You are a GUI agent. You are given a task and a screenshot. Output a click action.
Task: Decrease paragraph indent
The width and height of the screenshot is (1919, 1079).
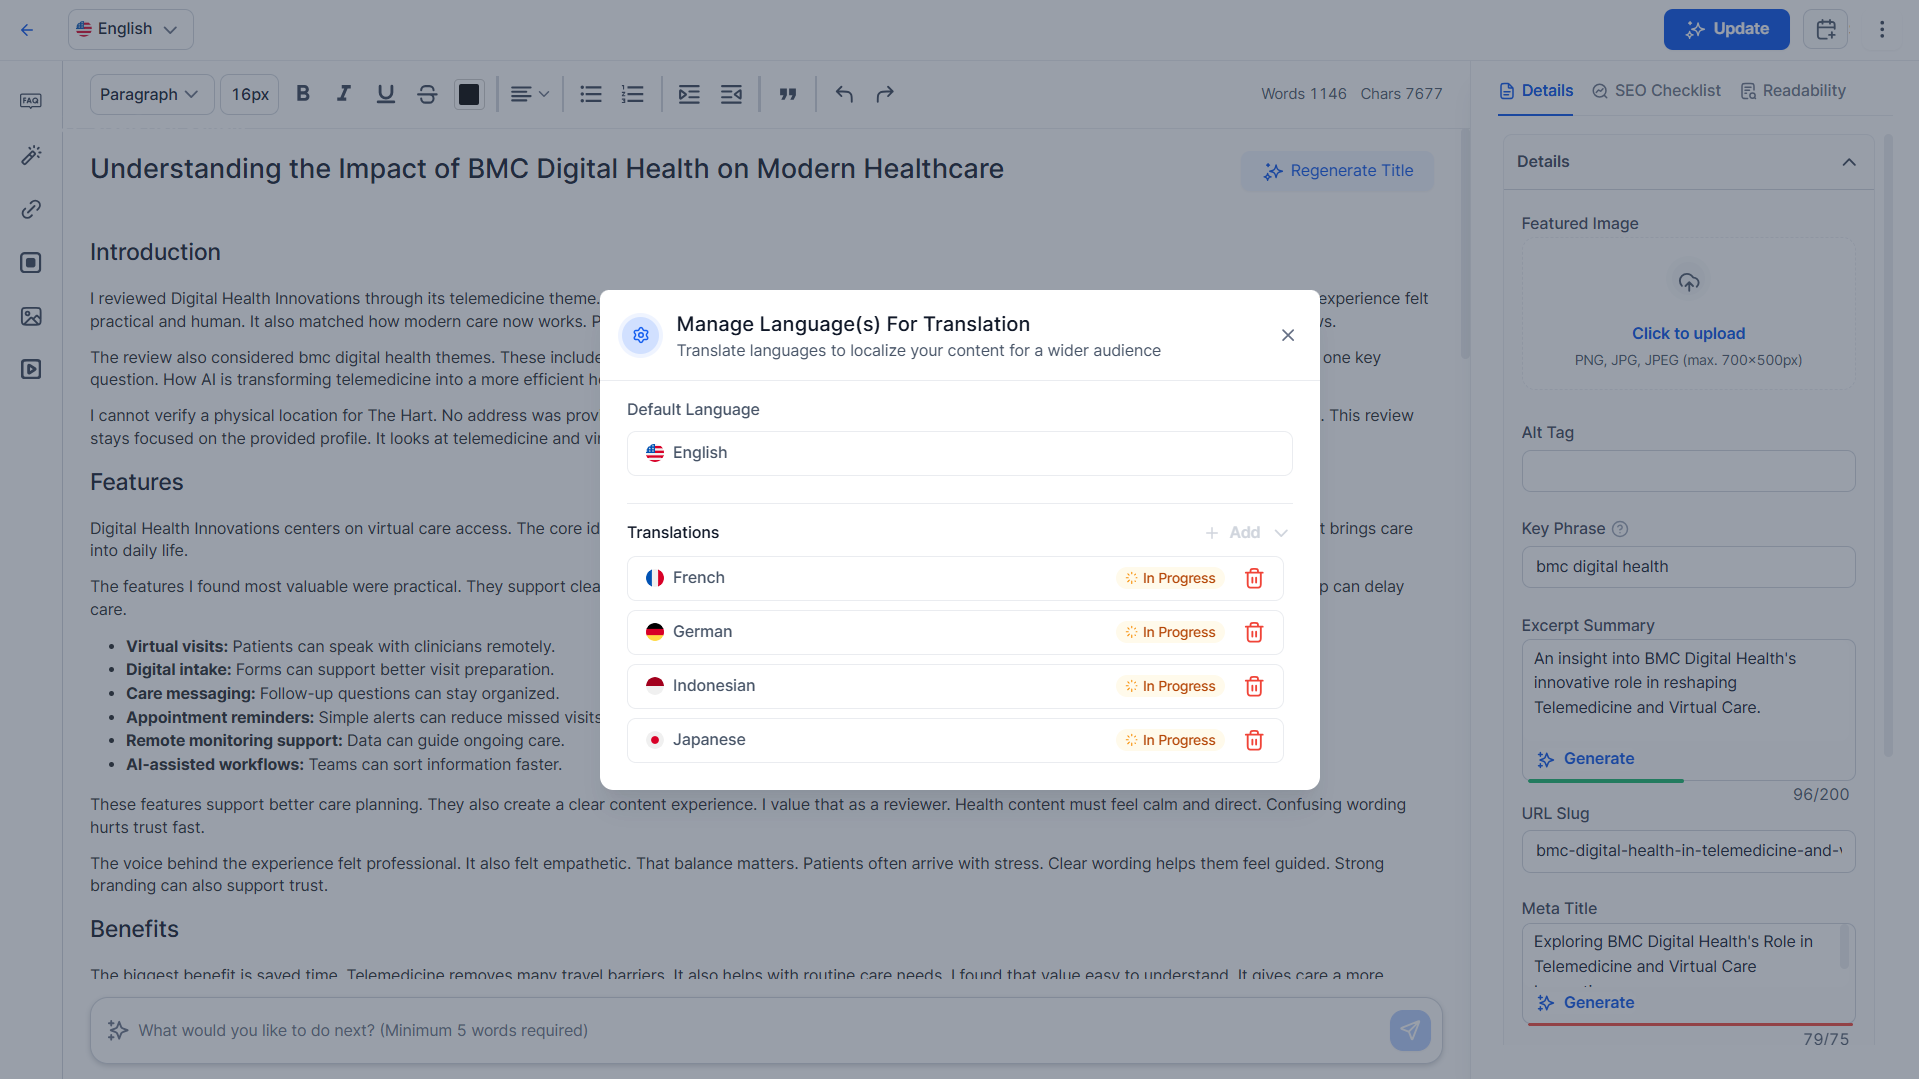tap(731, 94)
